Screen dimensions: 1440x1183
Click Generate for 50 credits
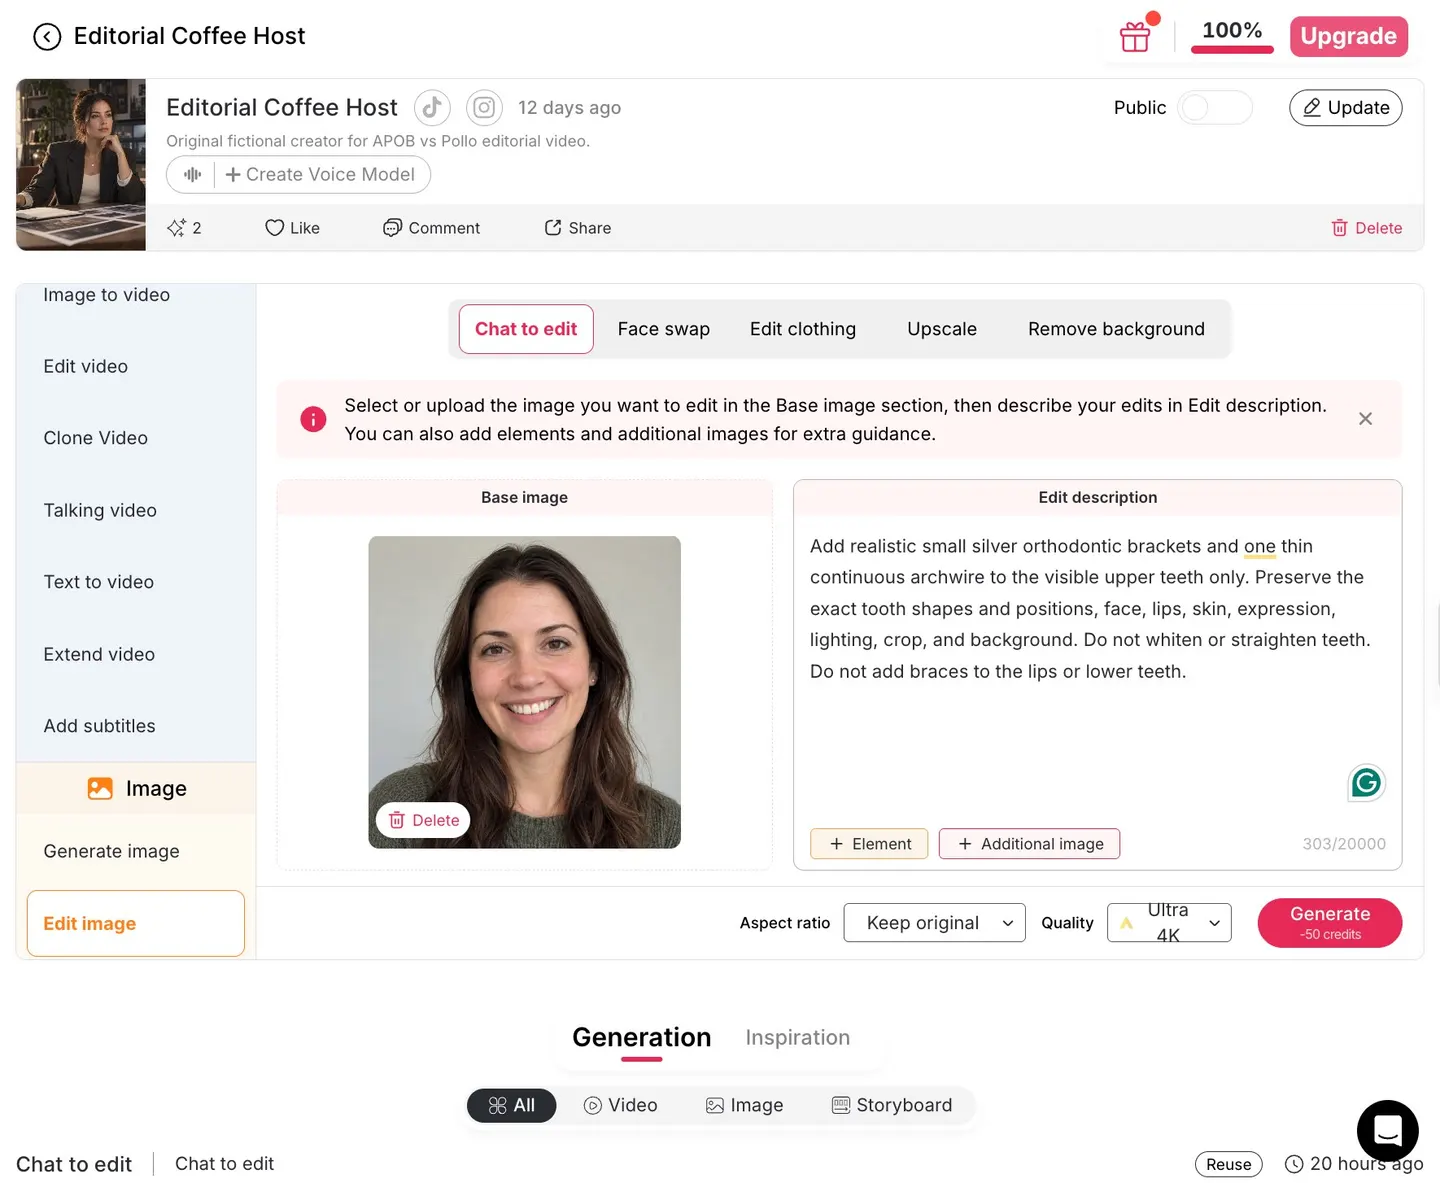(1330, 923)
